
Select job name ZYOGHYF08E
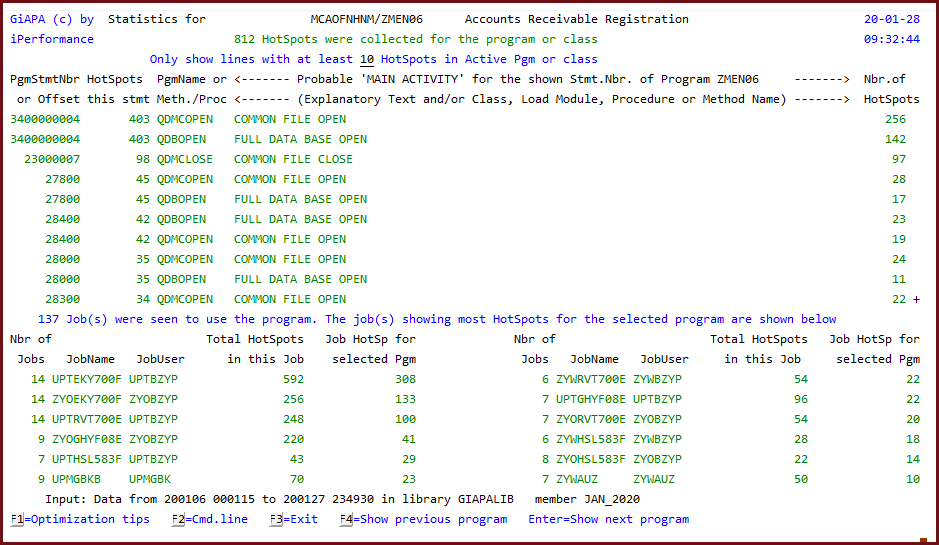[x=87, y=439]
